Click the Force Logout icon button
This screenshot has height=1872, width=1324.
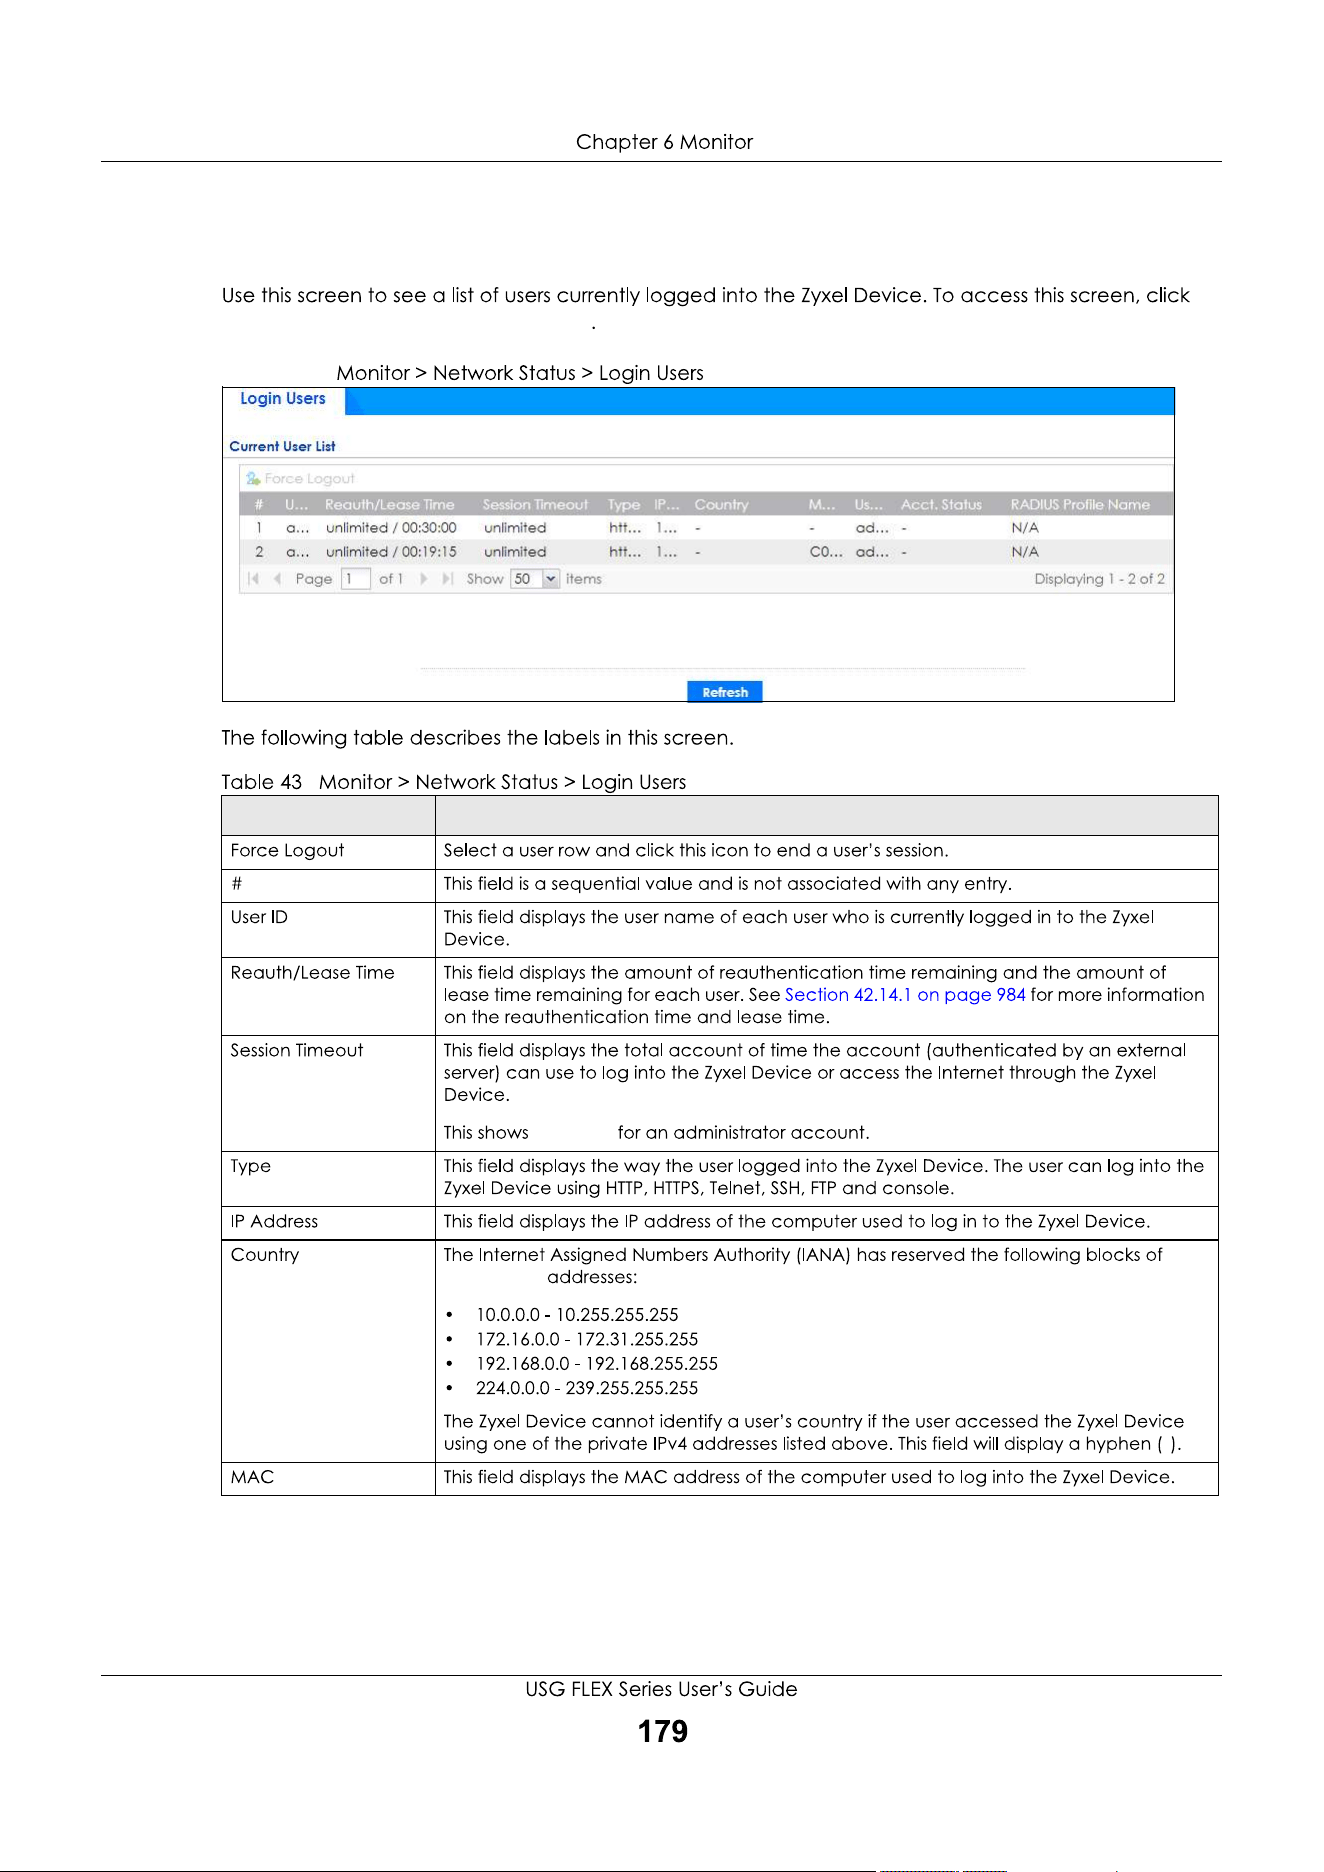(300, 479)
